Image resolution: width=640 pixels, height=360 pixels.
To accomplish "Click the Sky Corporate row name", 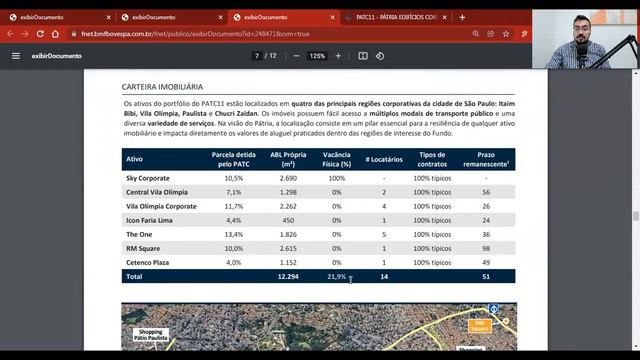I will pyautogui.click(x=148, y=178).
